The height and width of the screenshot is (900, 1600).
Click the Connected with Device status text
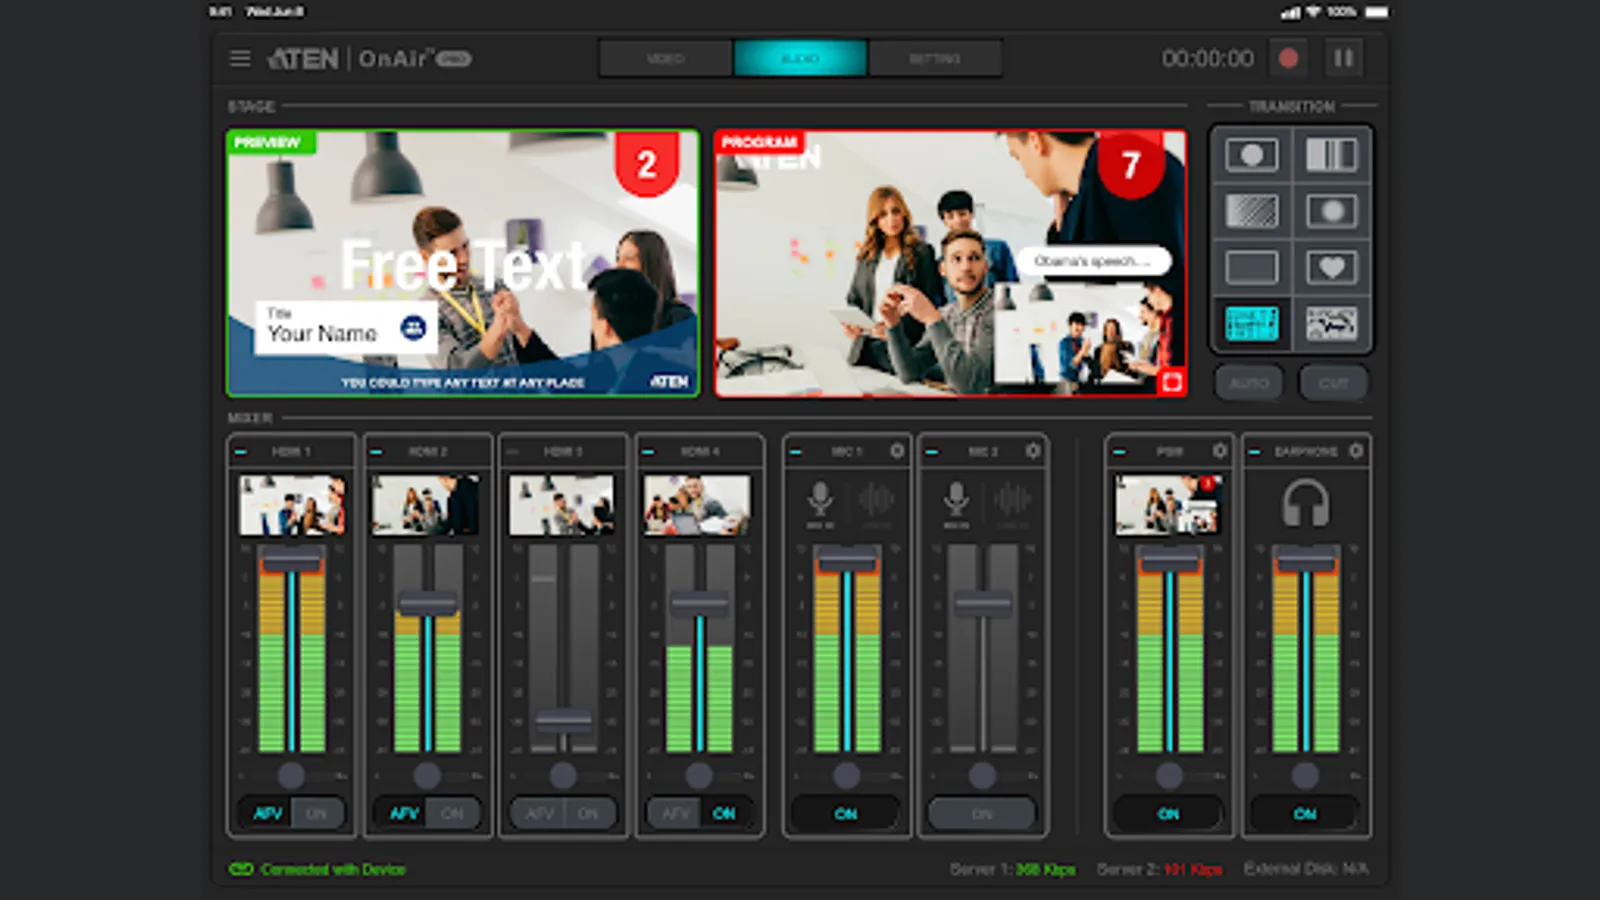pyautogui.click(x=333, y=869)
